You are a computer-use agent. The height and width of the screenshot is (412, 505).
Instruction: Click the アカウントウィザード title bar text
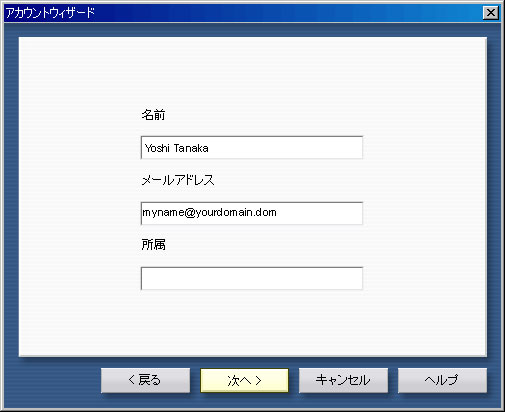(x=51, y=13)
